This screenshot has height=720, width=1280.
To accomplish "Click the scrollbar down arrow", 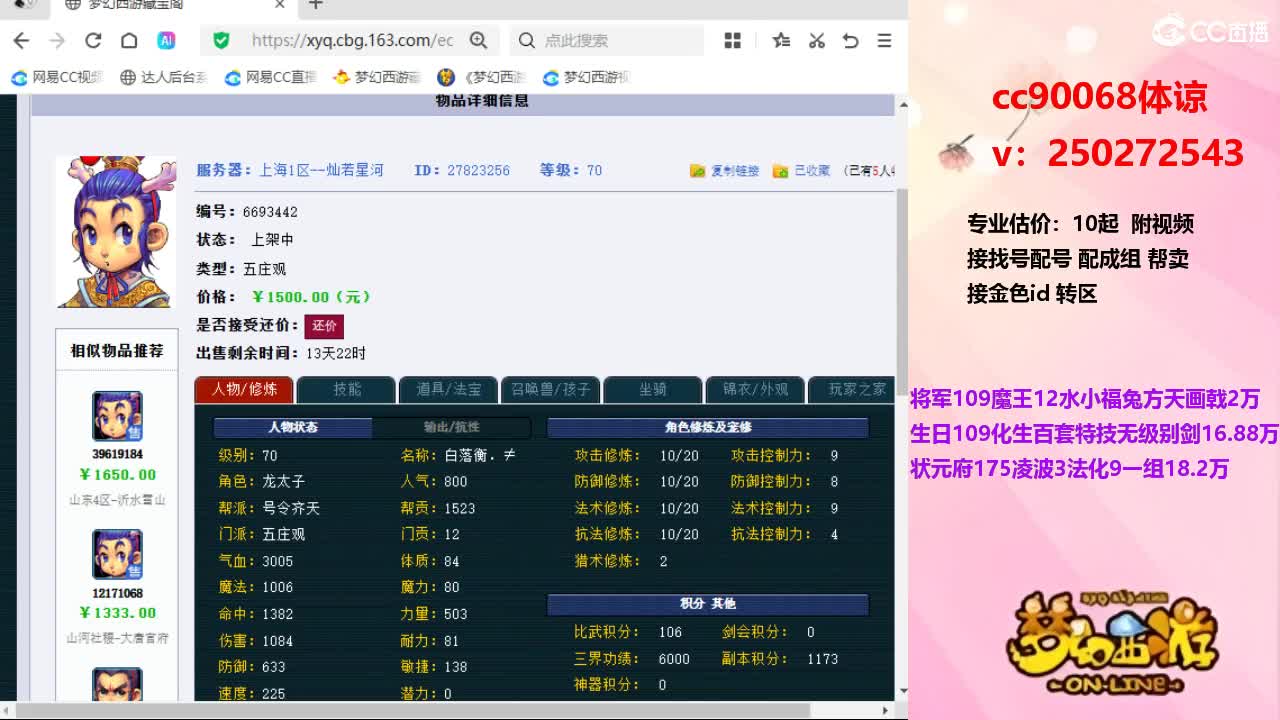I will [x=903, y=691].
